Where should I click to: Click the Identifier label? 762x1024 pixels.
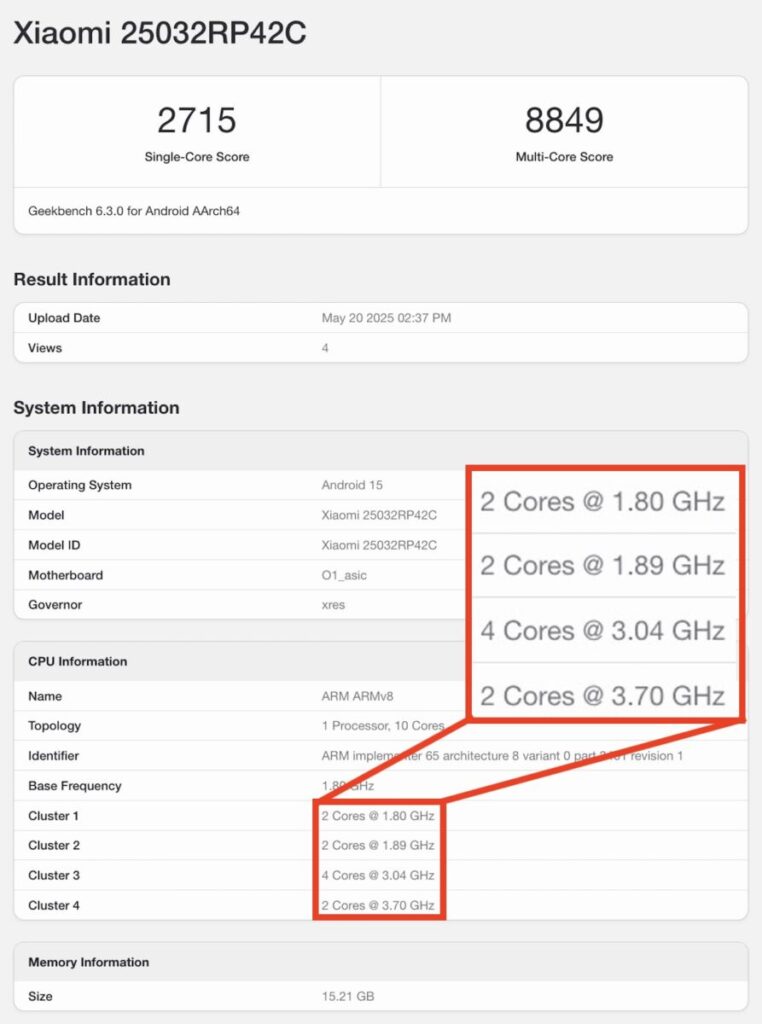(x=54, y=756)
